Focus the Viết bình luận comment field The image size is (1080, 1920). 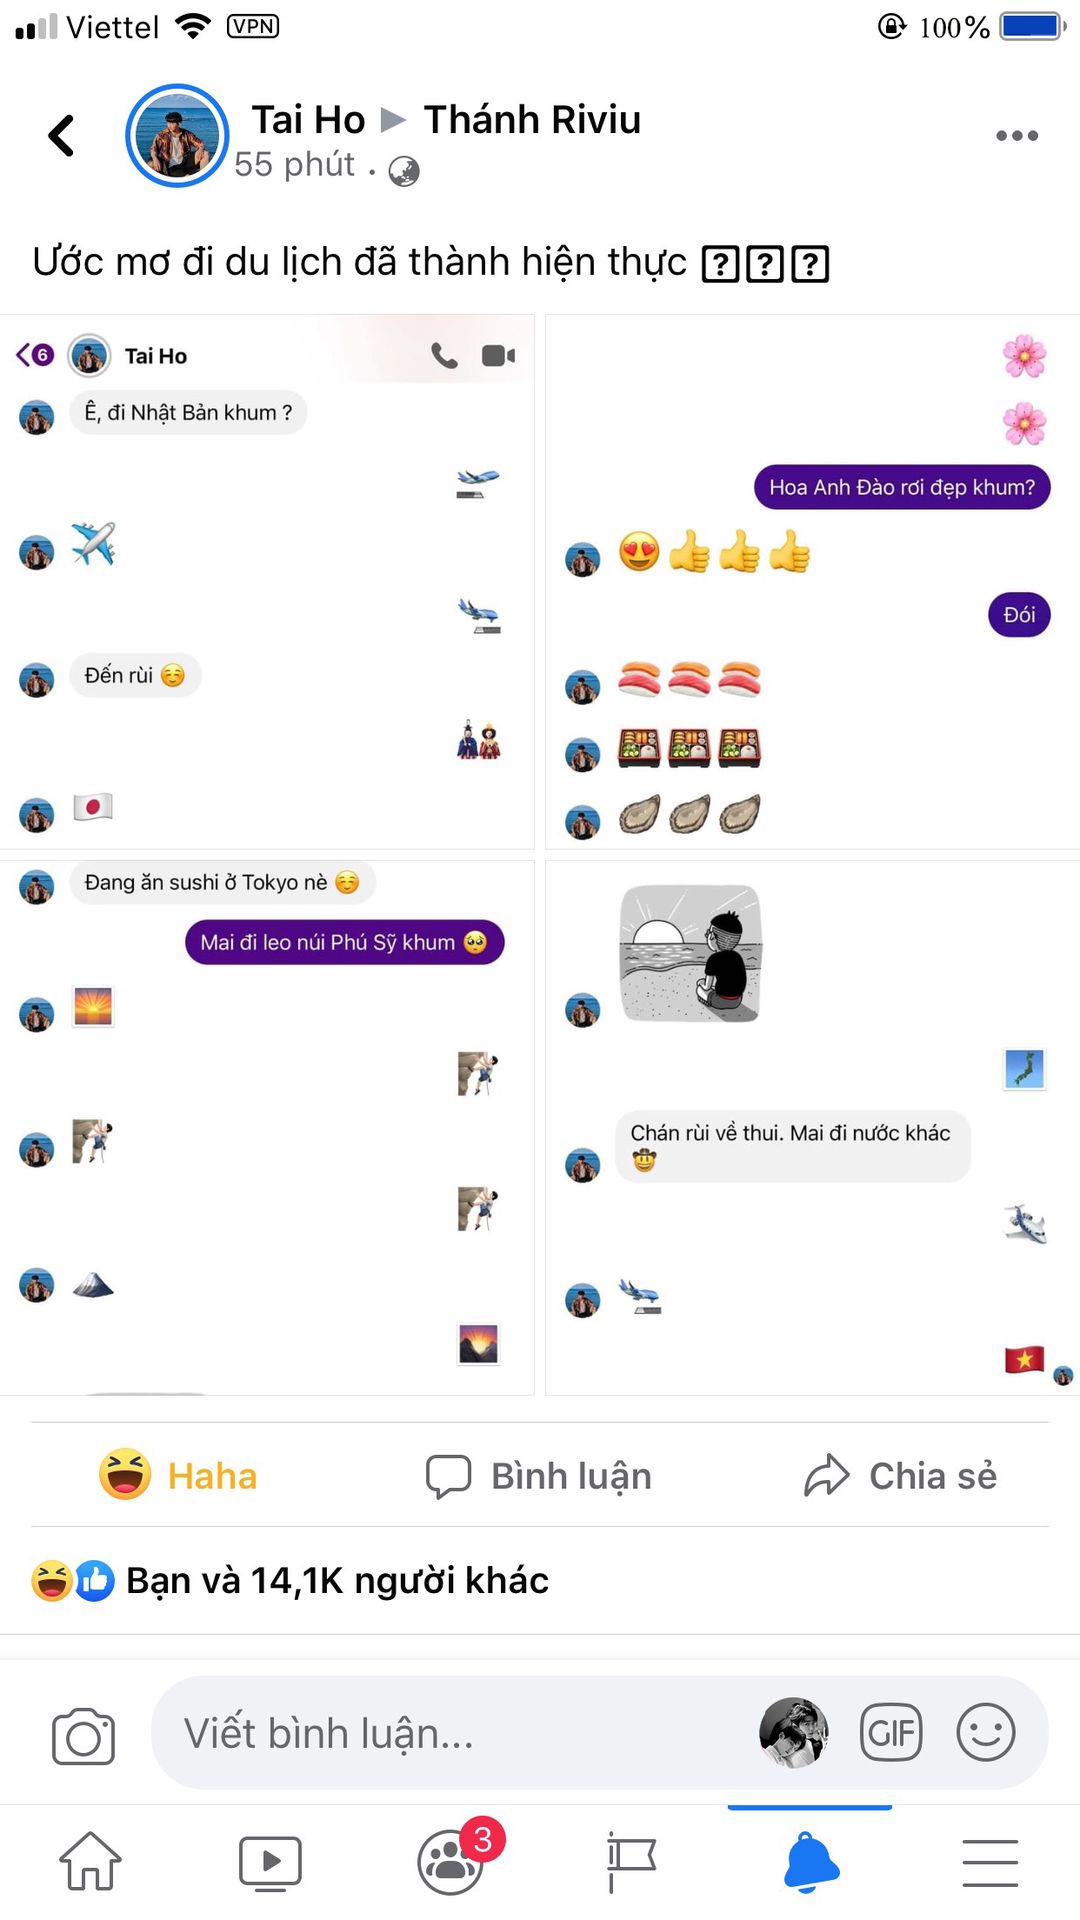(450, 1733)
